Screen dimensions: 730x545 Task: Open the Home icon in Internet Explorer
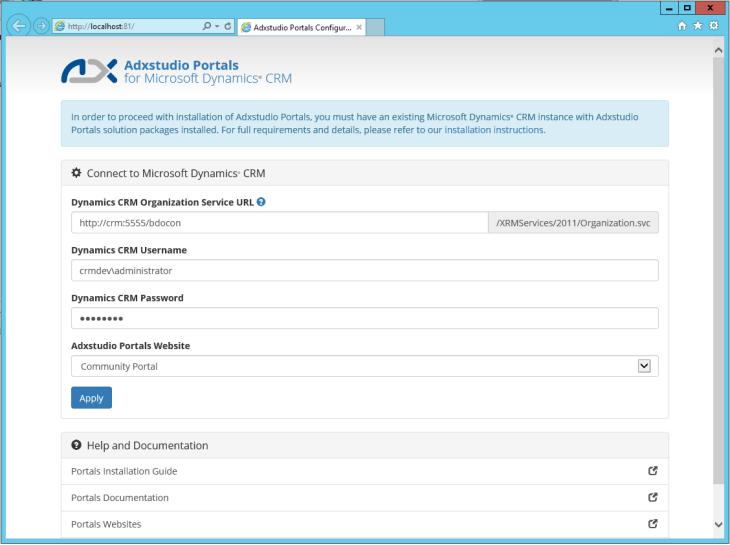(682, 26)
